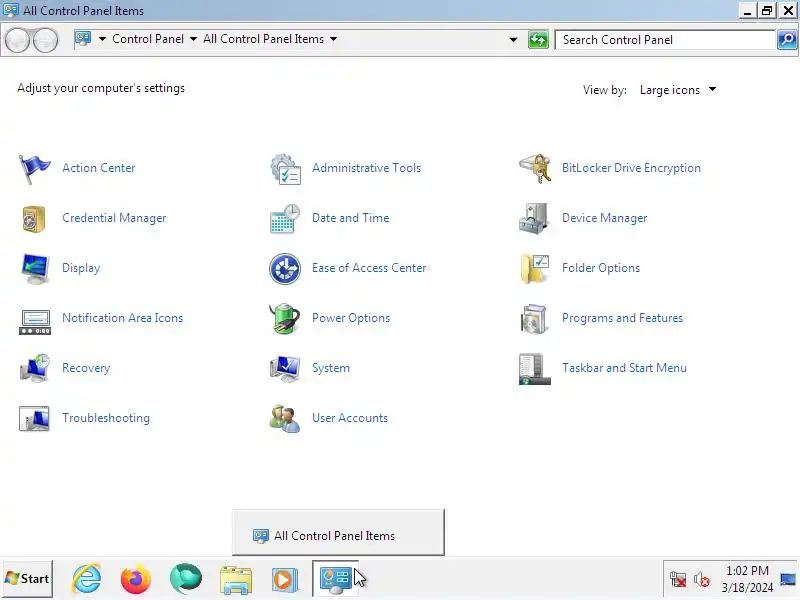
Task: Click the Credential Manager link
Action: pyautogui.click(x=114, y=218)
